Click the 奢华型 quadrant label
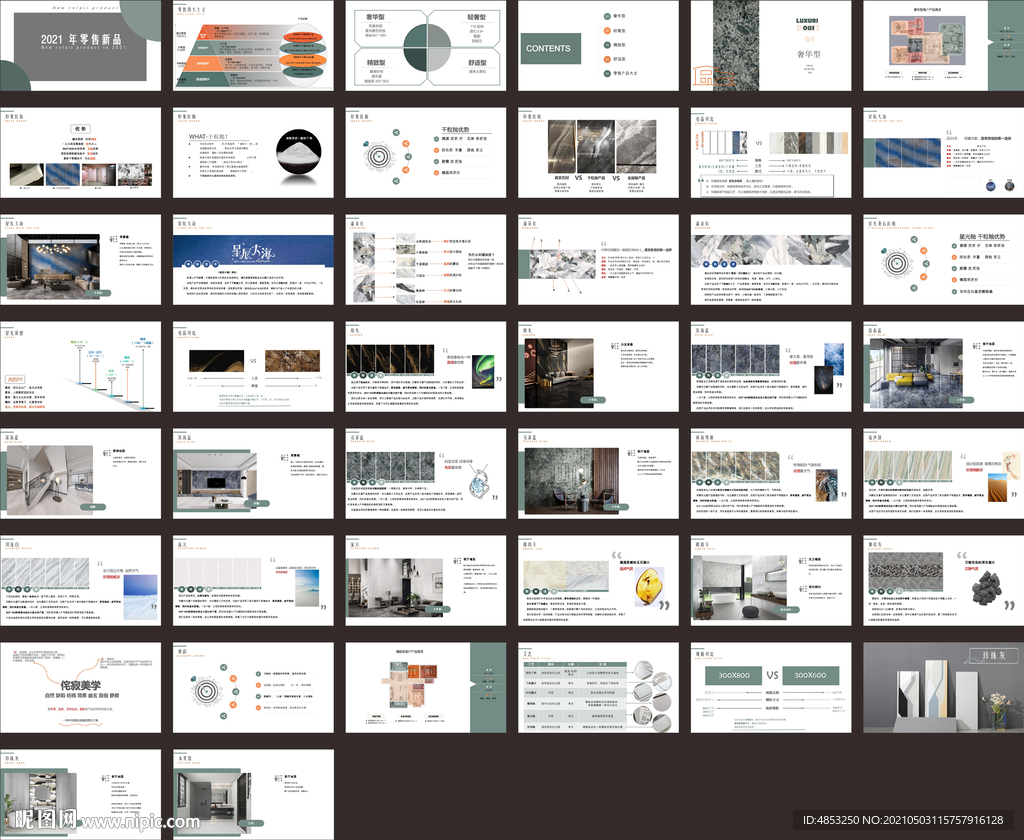 click(x=377, y=18)
